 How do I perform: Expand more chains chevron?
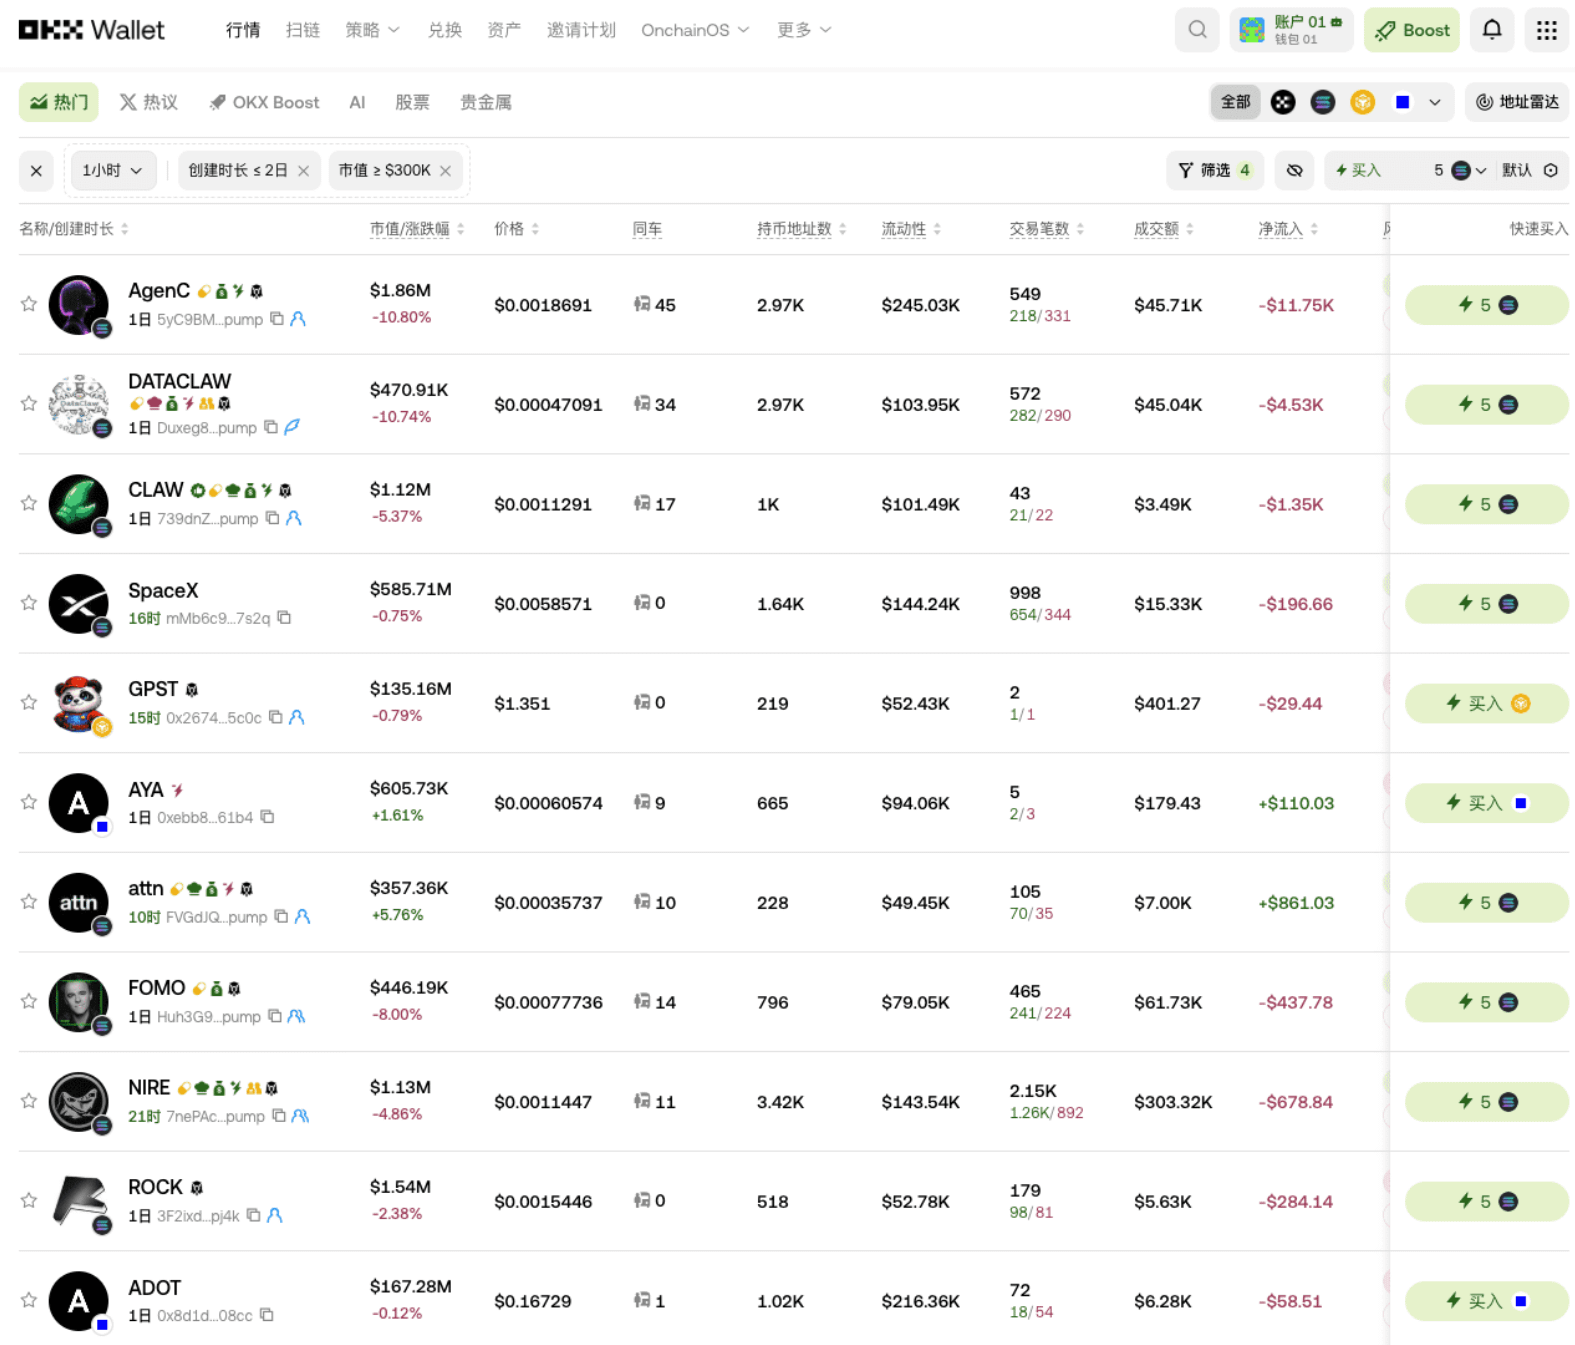[1434, 102]
